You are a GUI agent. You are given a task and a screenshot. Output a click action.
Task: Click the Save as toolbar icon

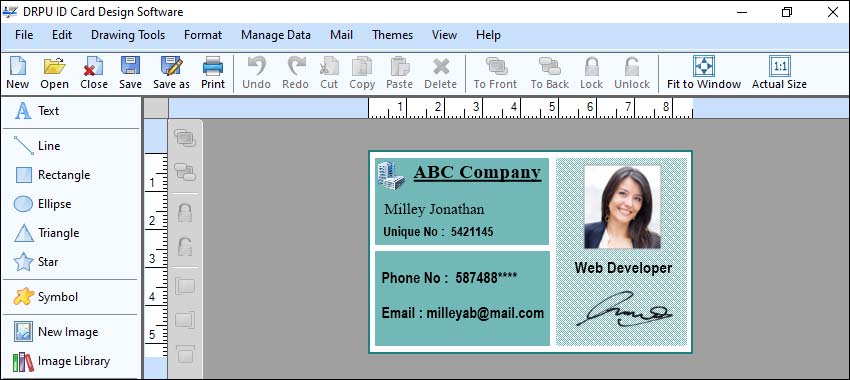pos(171,66)
